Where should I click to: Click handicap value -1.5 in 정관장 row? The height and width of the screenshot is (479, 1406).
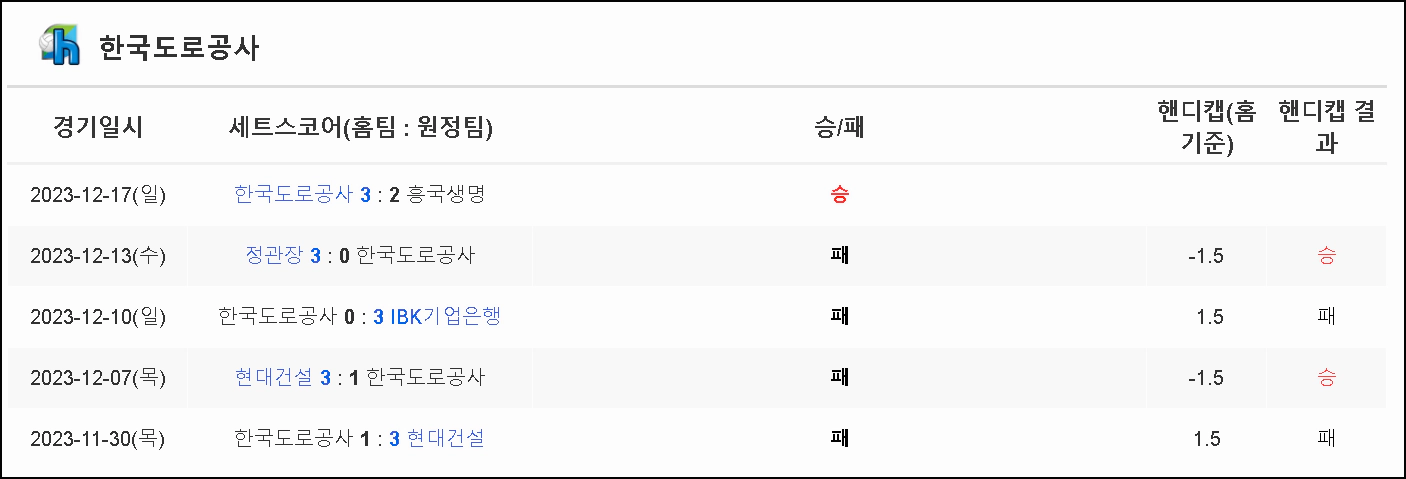coord(1205,256)
